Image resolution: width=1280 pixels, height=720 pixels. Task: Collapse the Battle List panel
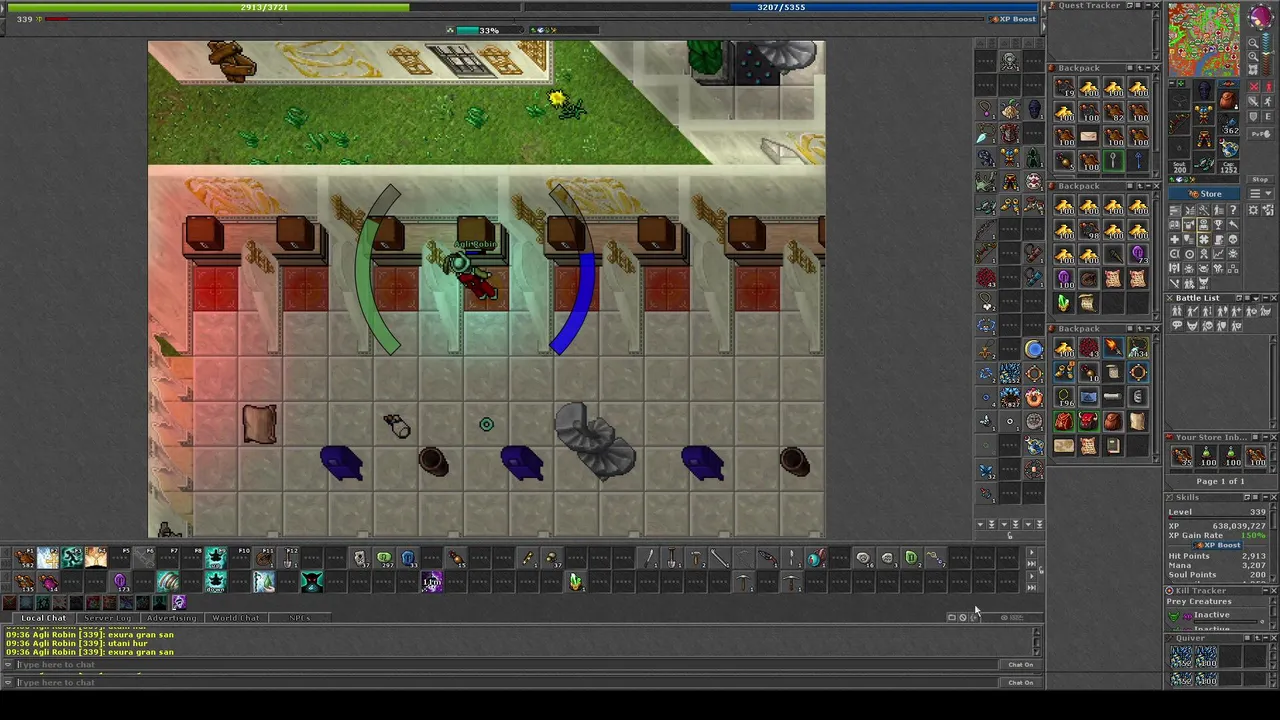pos(1266,298)
